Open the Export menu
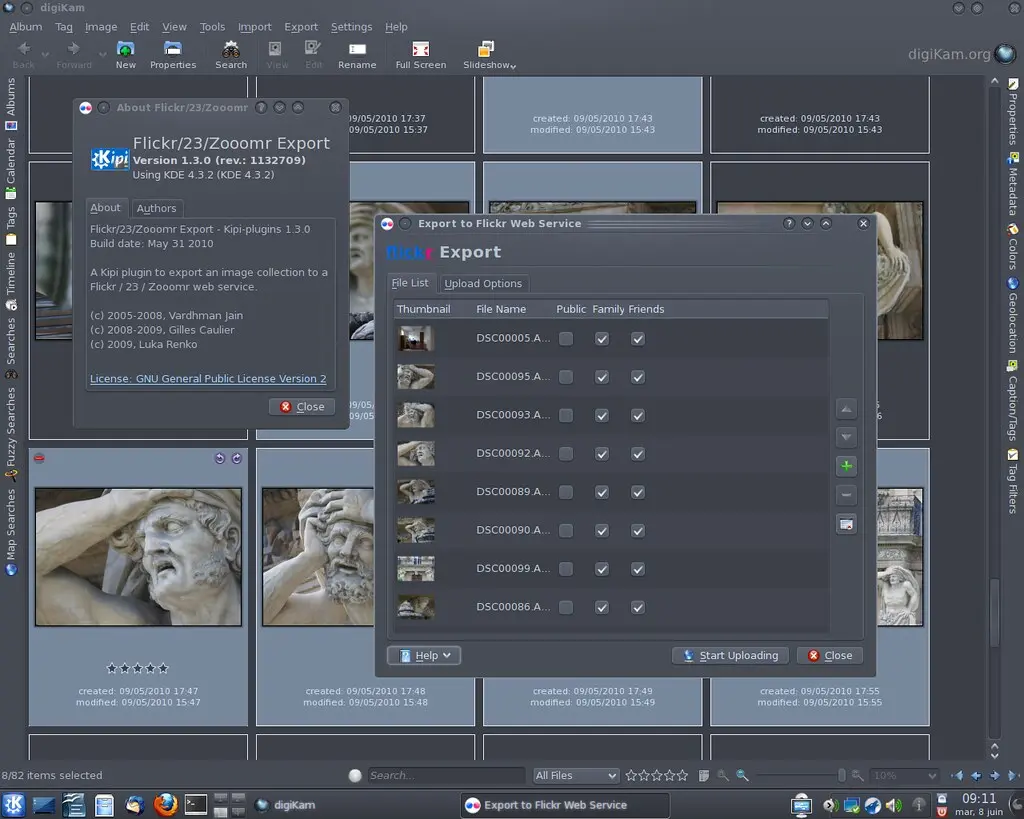This screenshot has height=819, width=1024. pos(300,27)
